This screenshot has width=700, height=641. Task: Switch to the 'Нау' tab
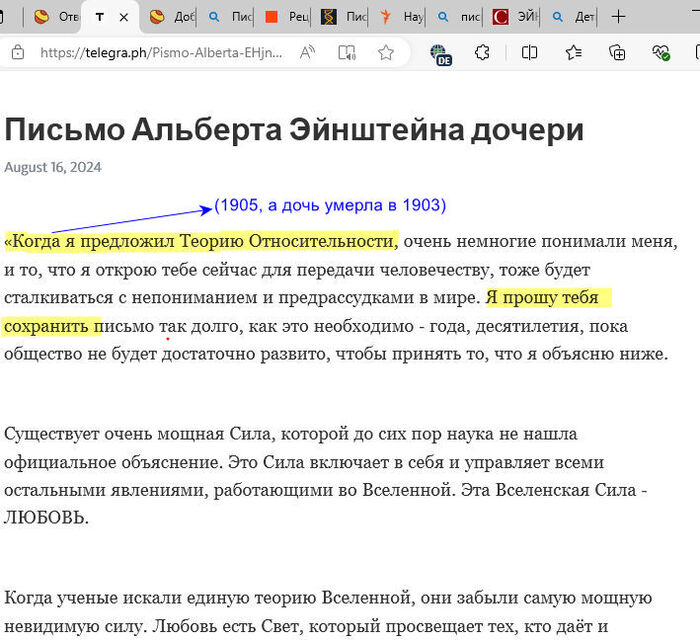[x=401, y=17]
